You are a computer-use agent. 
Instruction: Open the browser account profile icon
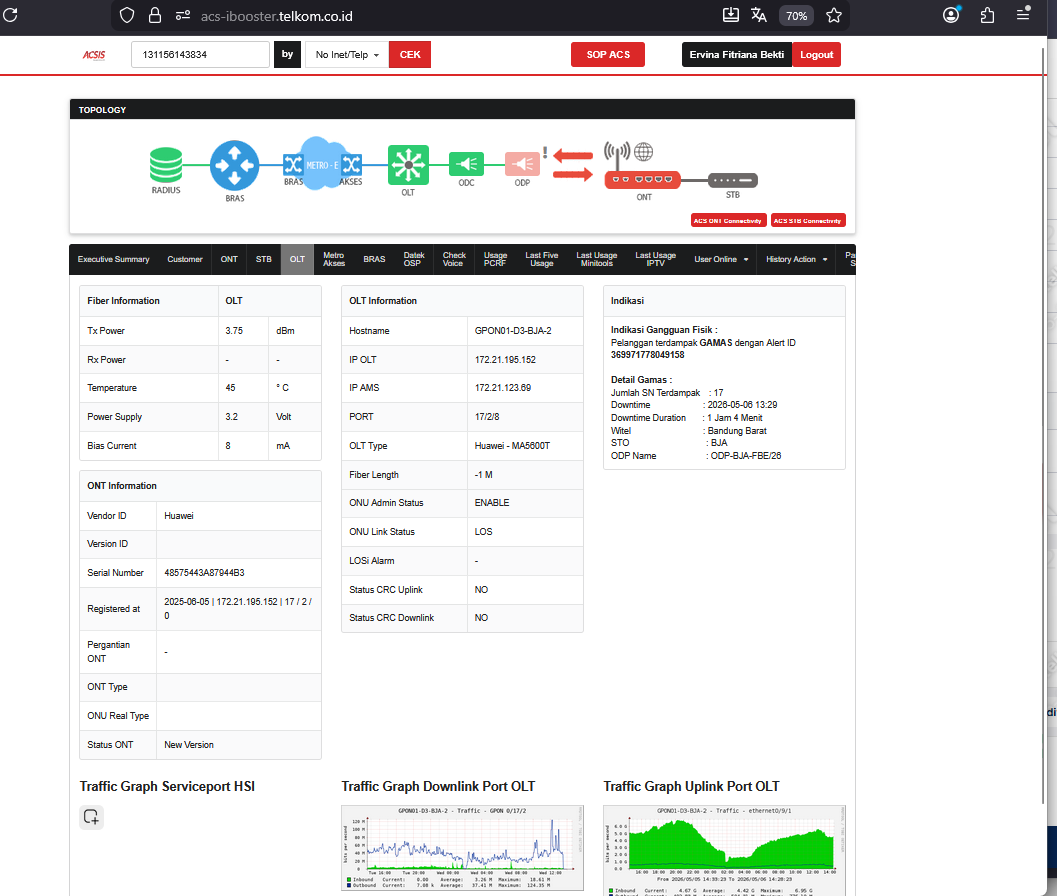[x=951, y=15]
